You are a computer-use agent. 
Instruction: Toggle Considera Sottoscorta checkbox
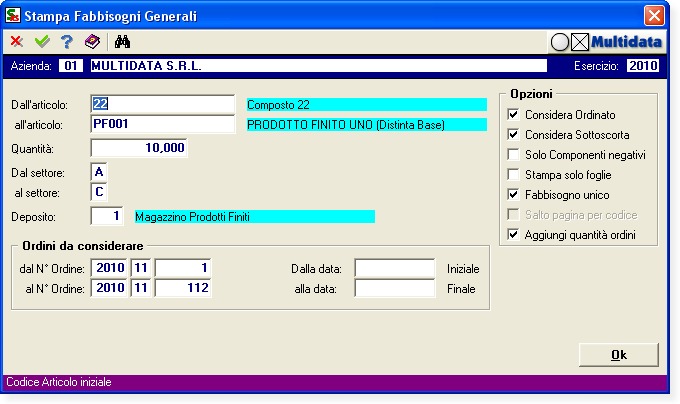pos(513,135)
